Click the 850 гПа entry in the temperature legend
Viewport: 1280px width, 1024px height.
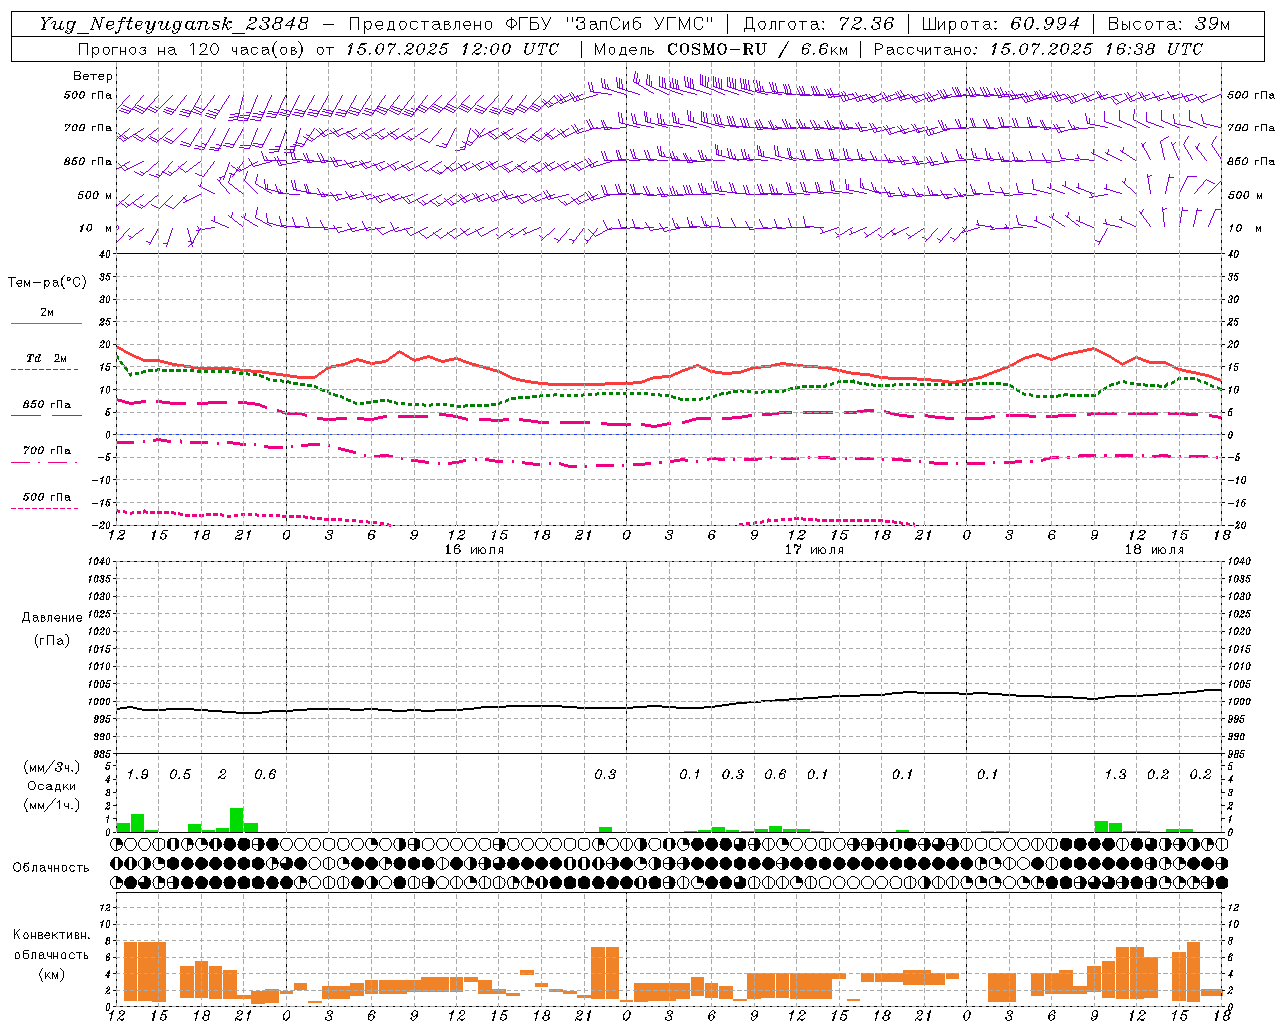(46, 405)
